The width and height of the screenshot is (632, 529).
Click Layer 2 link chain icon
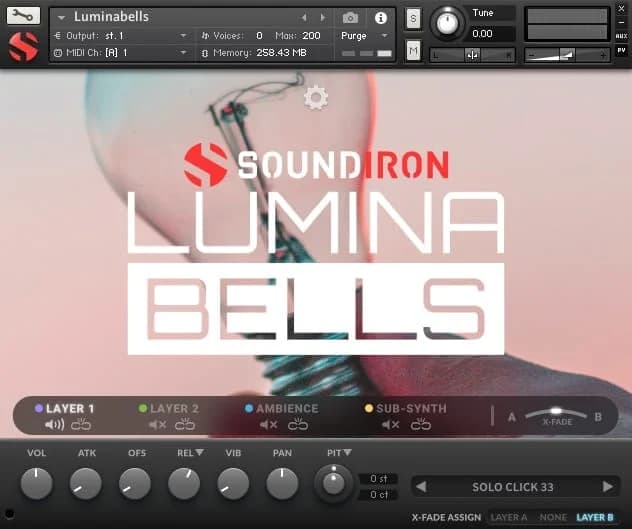point(185,425)
